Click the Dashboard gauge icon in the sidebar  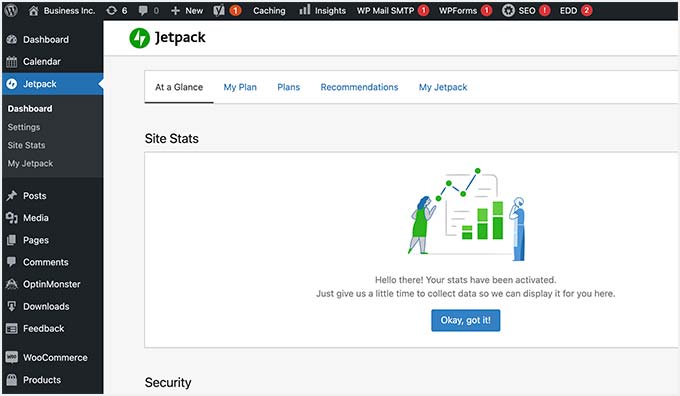point(12,39)
